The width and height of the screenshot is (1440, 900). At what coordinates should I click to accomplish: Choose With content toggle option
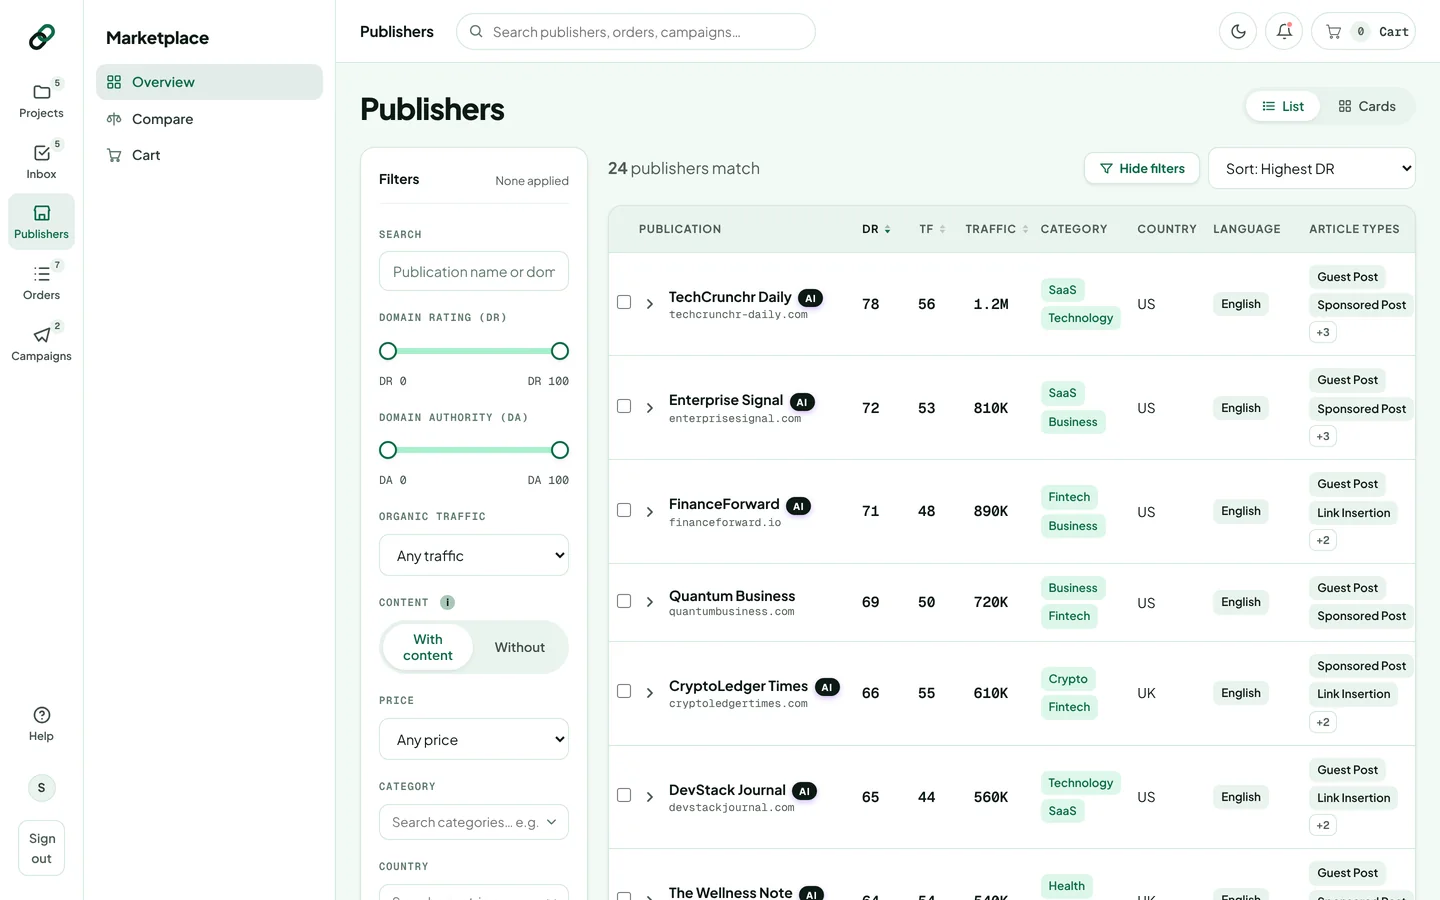[428, 647]
